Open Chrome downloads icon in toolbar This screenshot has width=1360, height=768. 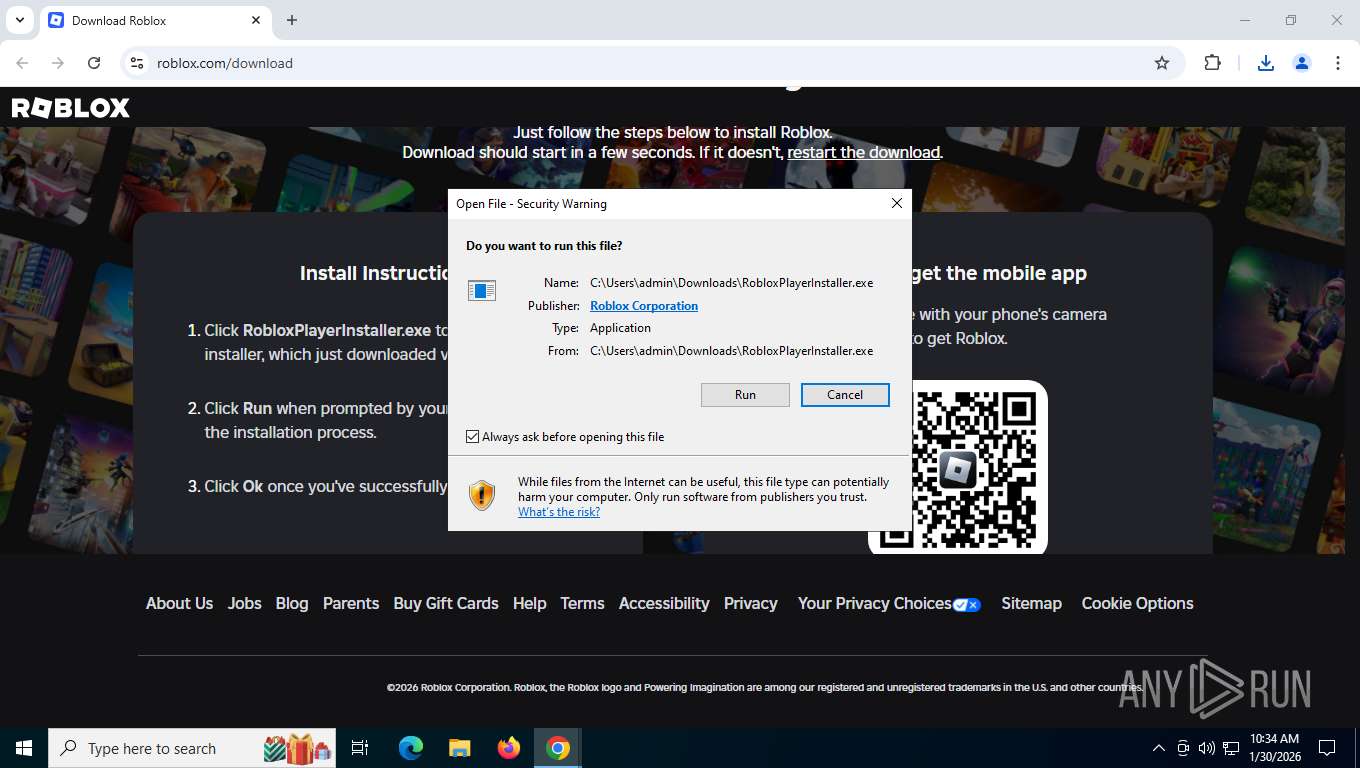tap(1266, 63)
